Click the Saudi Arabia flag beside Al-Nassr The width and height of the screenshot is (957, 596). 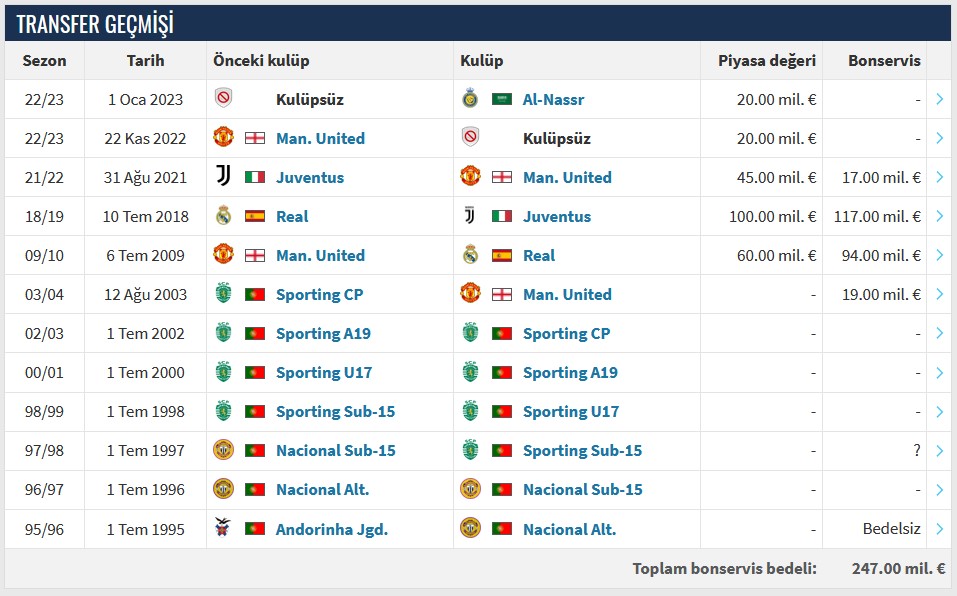click(501, 99)
